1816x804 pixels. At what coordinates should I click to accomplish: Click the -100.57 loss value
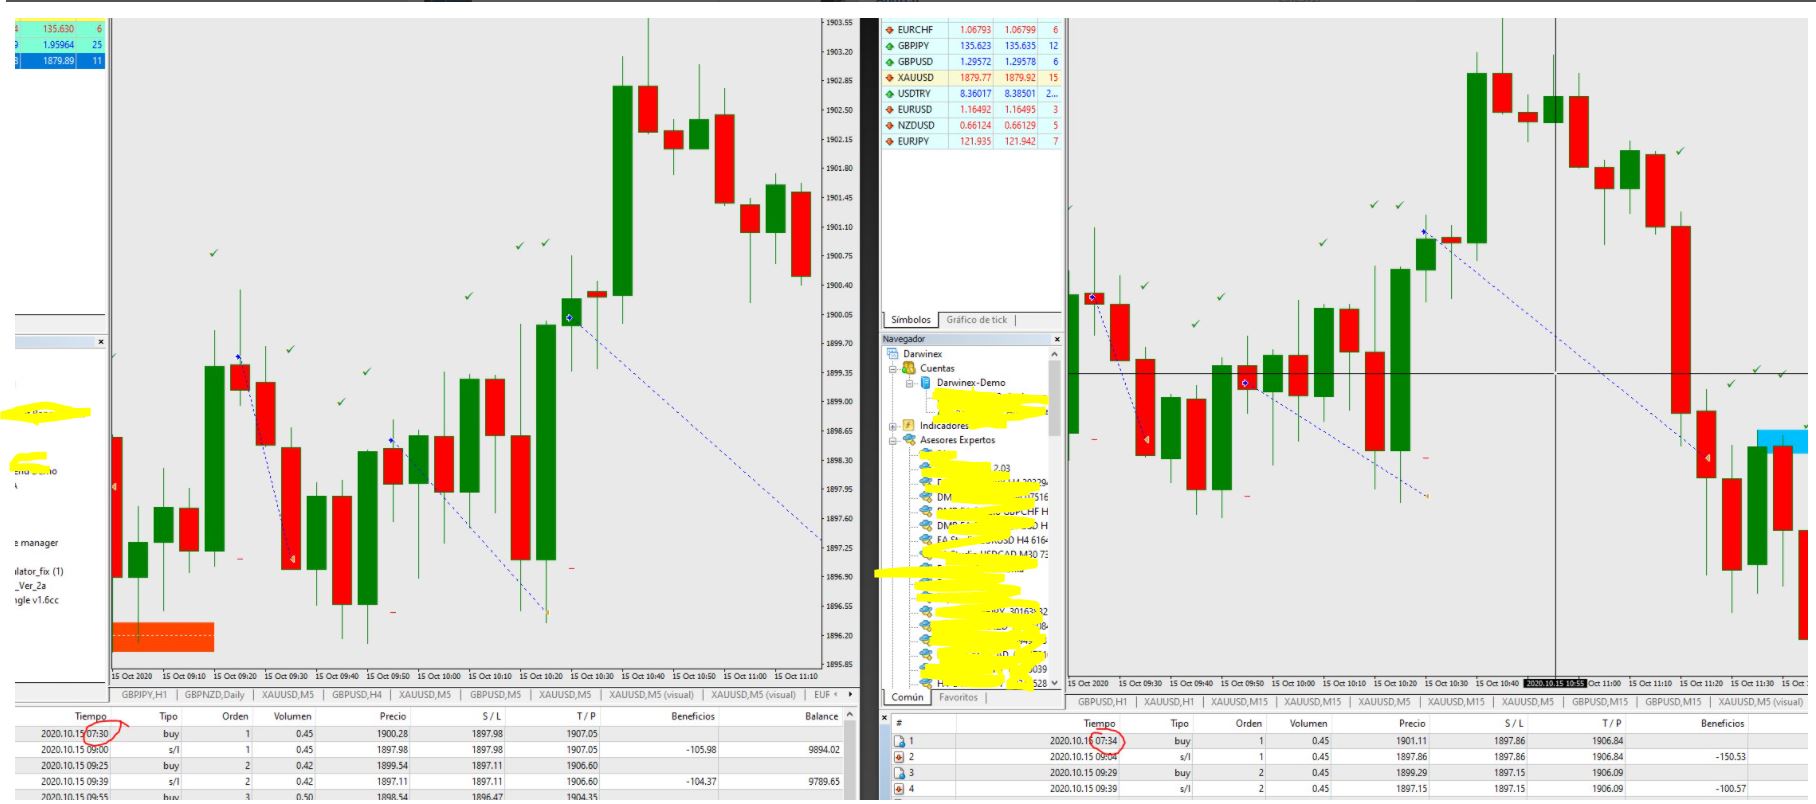[x=1729, y=789]
